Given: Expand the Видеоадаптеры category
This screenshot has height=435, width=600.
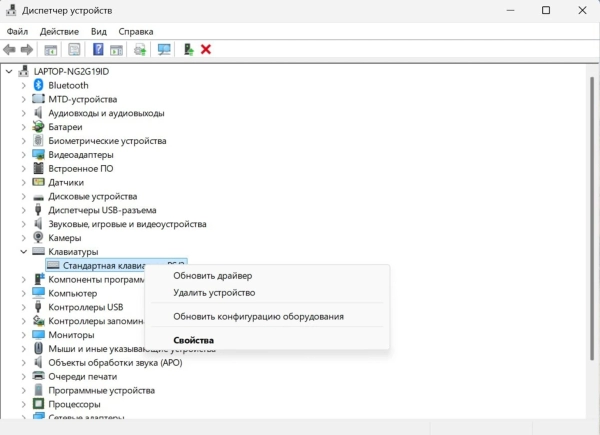Looking at the screenshot, I should (x=24, y=155).
